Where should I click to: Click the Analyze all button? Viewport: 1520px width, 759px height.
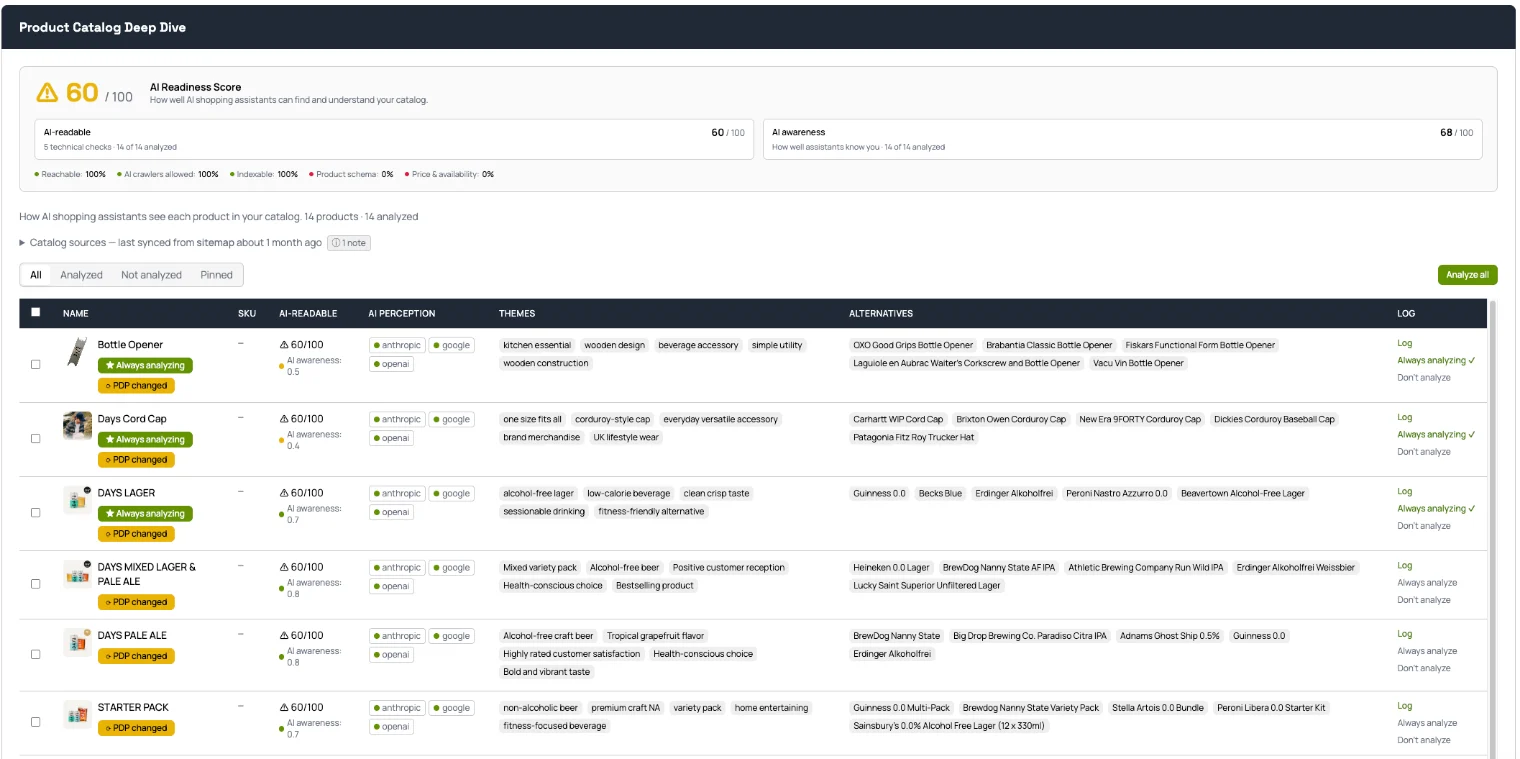pos(1467,275)
